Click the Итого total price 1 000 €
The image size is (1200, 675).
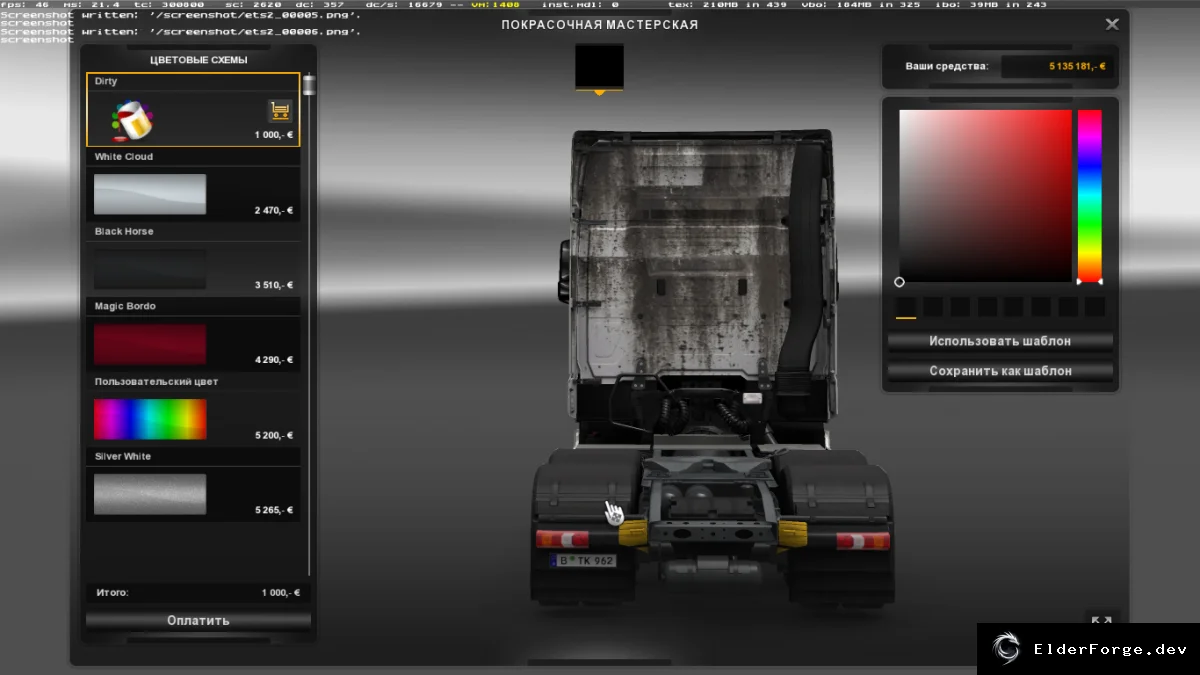[280, 593]
